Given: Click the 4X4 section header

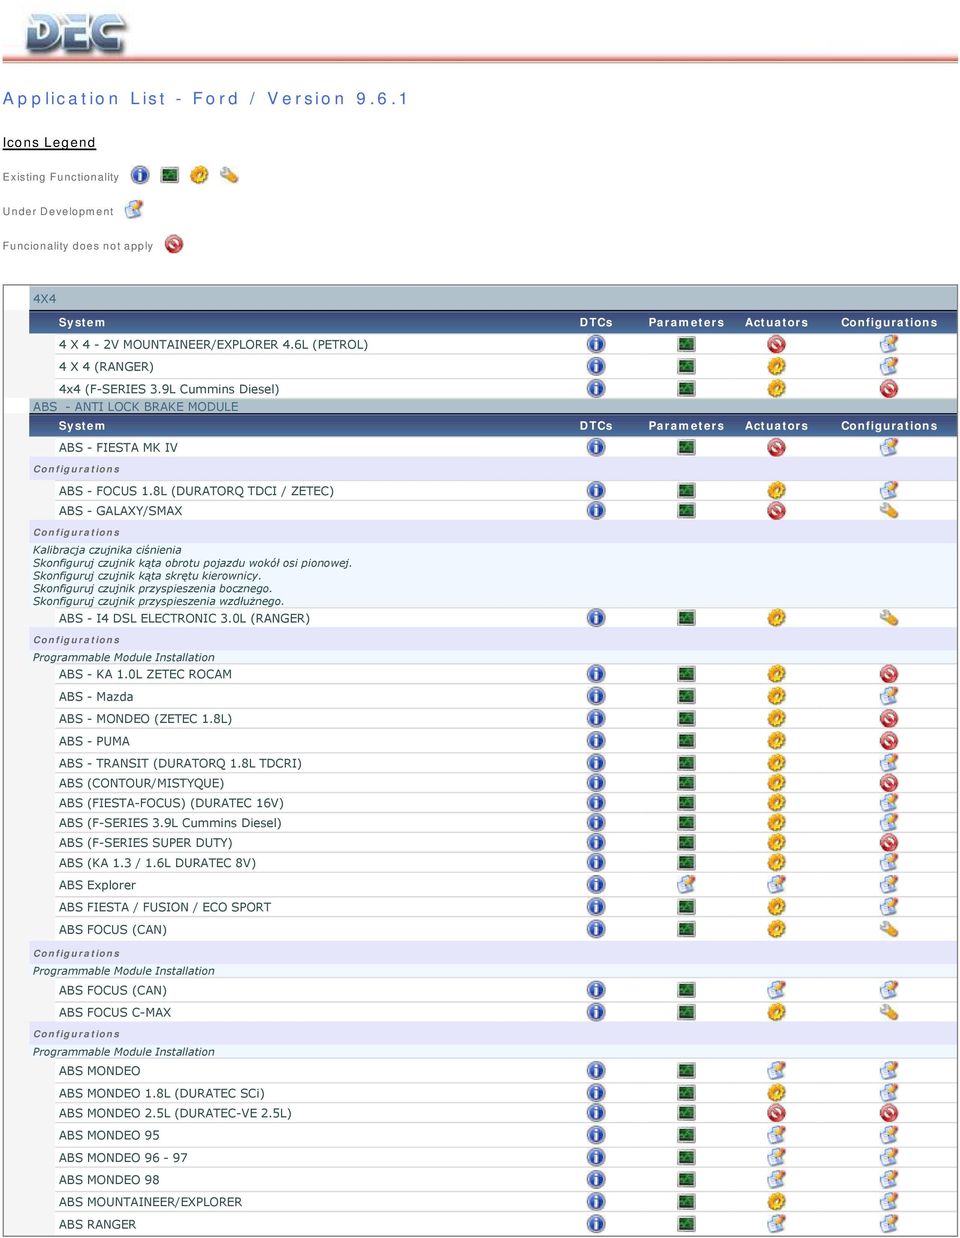Looking at the screenshot, I should 45,298.
